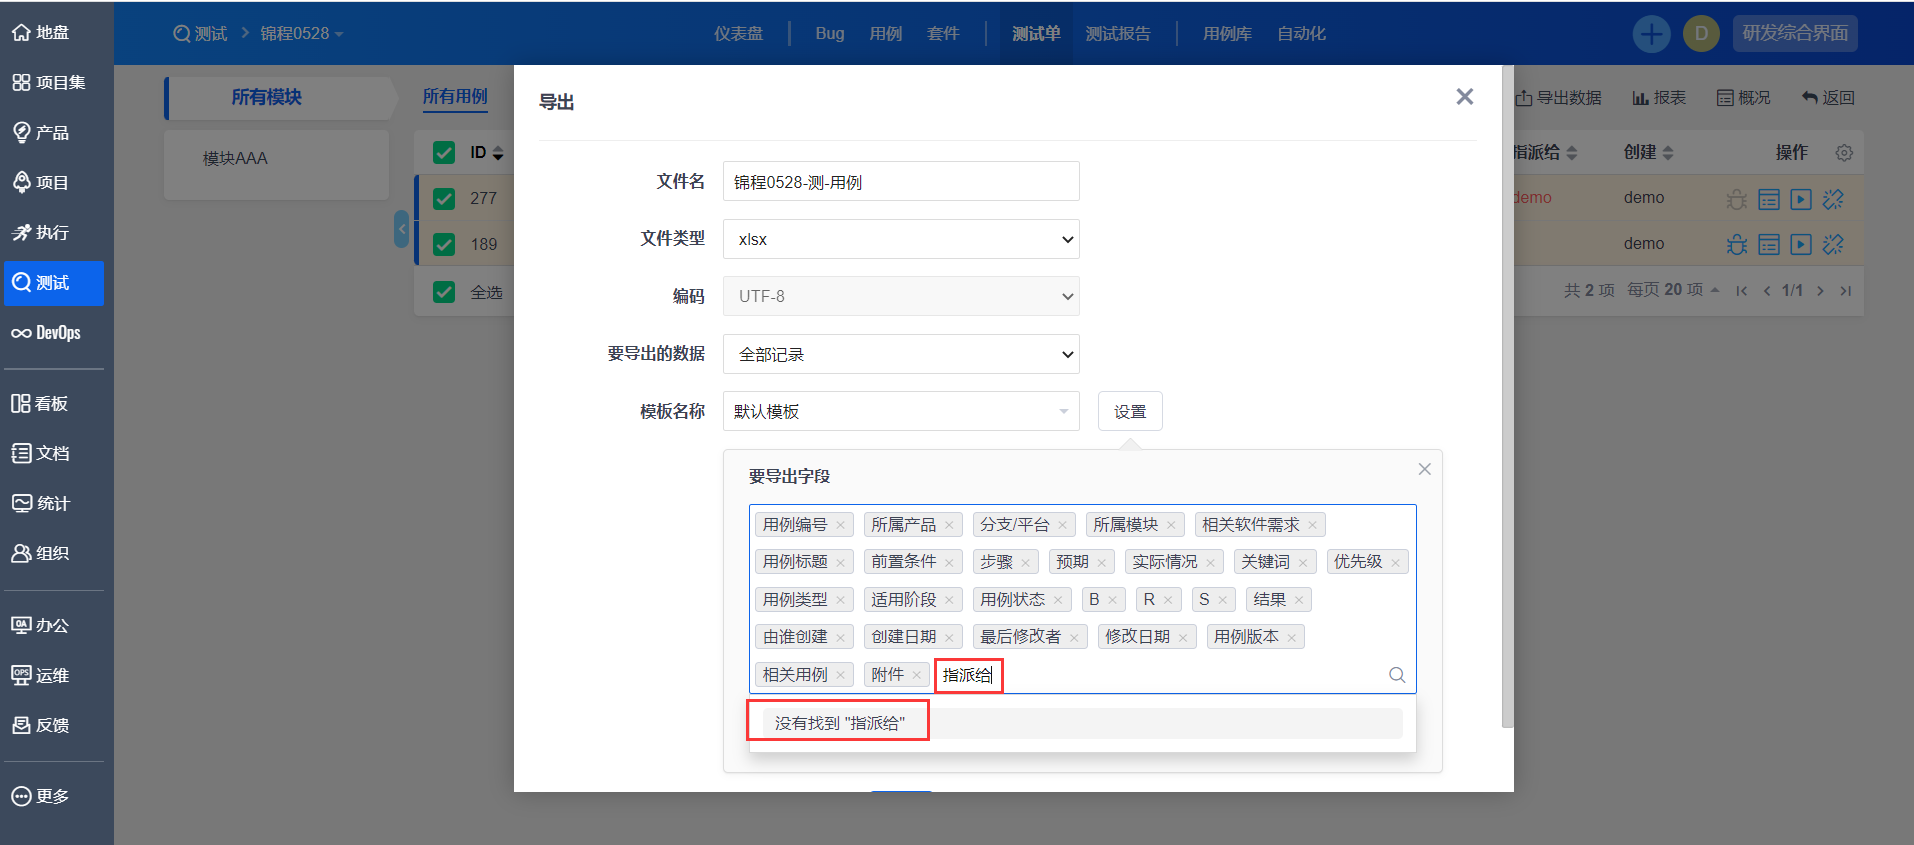Close the 要导出字段 panel
Viewport: 1914px width, 845px height.
tap(1425, 469)
